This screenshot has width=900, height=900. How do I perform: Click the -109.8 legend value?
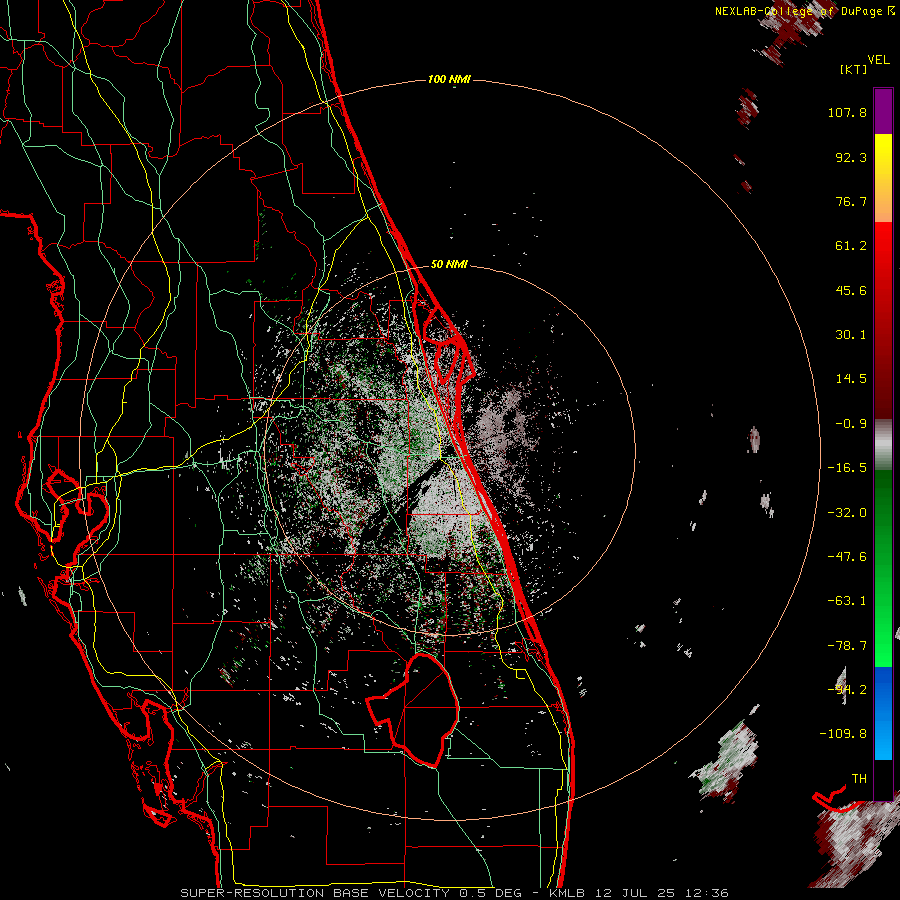pyautogui.click(x=843, y=734)
